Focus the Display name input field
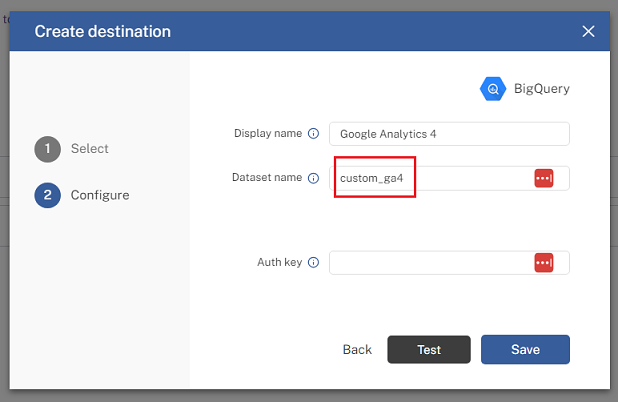618x402 pixels. [449, 134]
